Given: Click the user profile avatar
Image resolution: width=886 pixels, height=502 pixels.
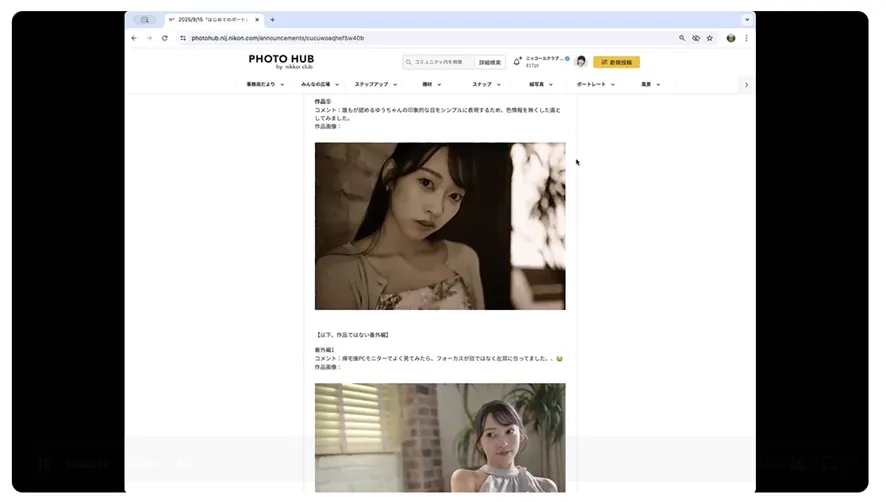Looking at the screenshot, I should tap(581, 62).
